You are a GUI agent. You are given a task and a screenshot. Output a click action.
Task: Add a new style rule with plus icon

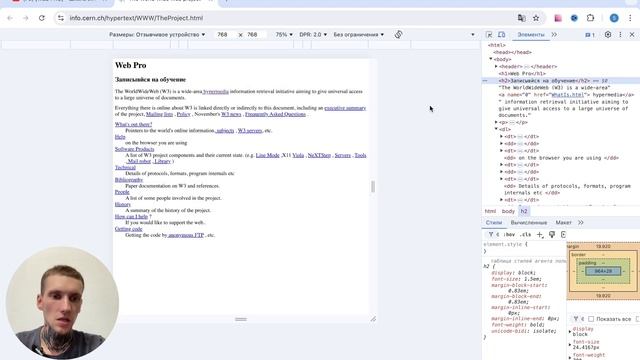tap(540, 234)
